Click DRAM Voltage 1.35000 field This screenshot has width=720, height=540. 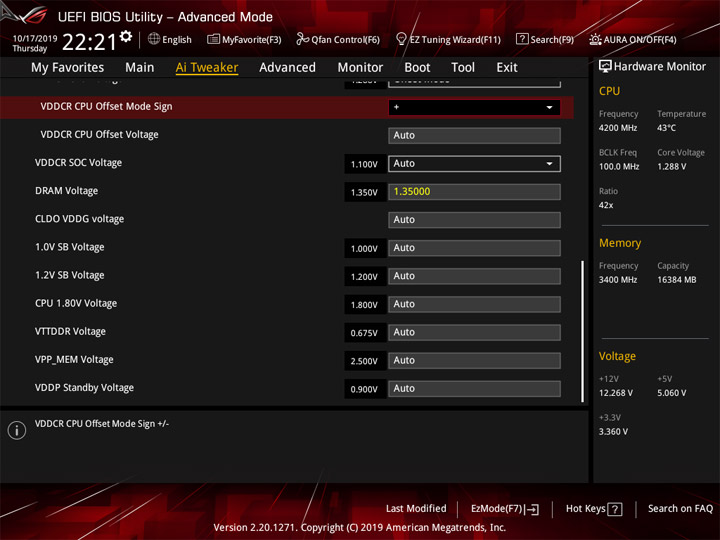click(x=474, y=191)
